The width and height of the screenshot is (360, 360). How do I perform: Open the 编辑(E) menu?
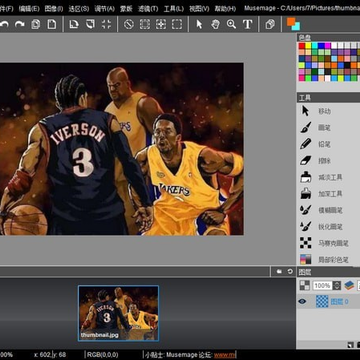click(x=29, y=8)
